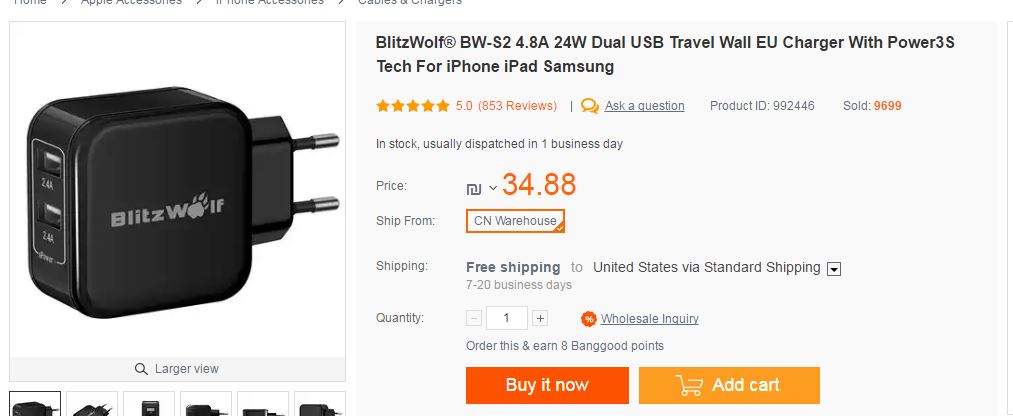Click the Ask a question chat icon
This screenshot has width=1013, height=416.
tap(590, 106)
